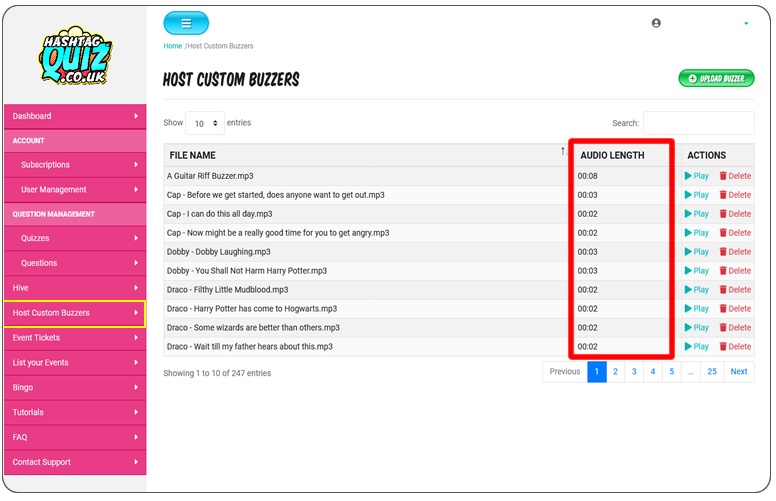Expand the account dropdown caret at top right
The width and height of the screenshot is (776, 501).
point(746,23)
